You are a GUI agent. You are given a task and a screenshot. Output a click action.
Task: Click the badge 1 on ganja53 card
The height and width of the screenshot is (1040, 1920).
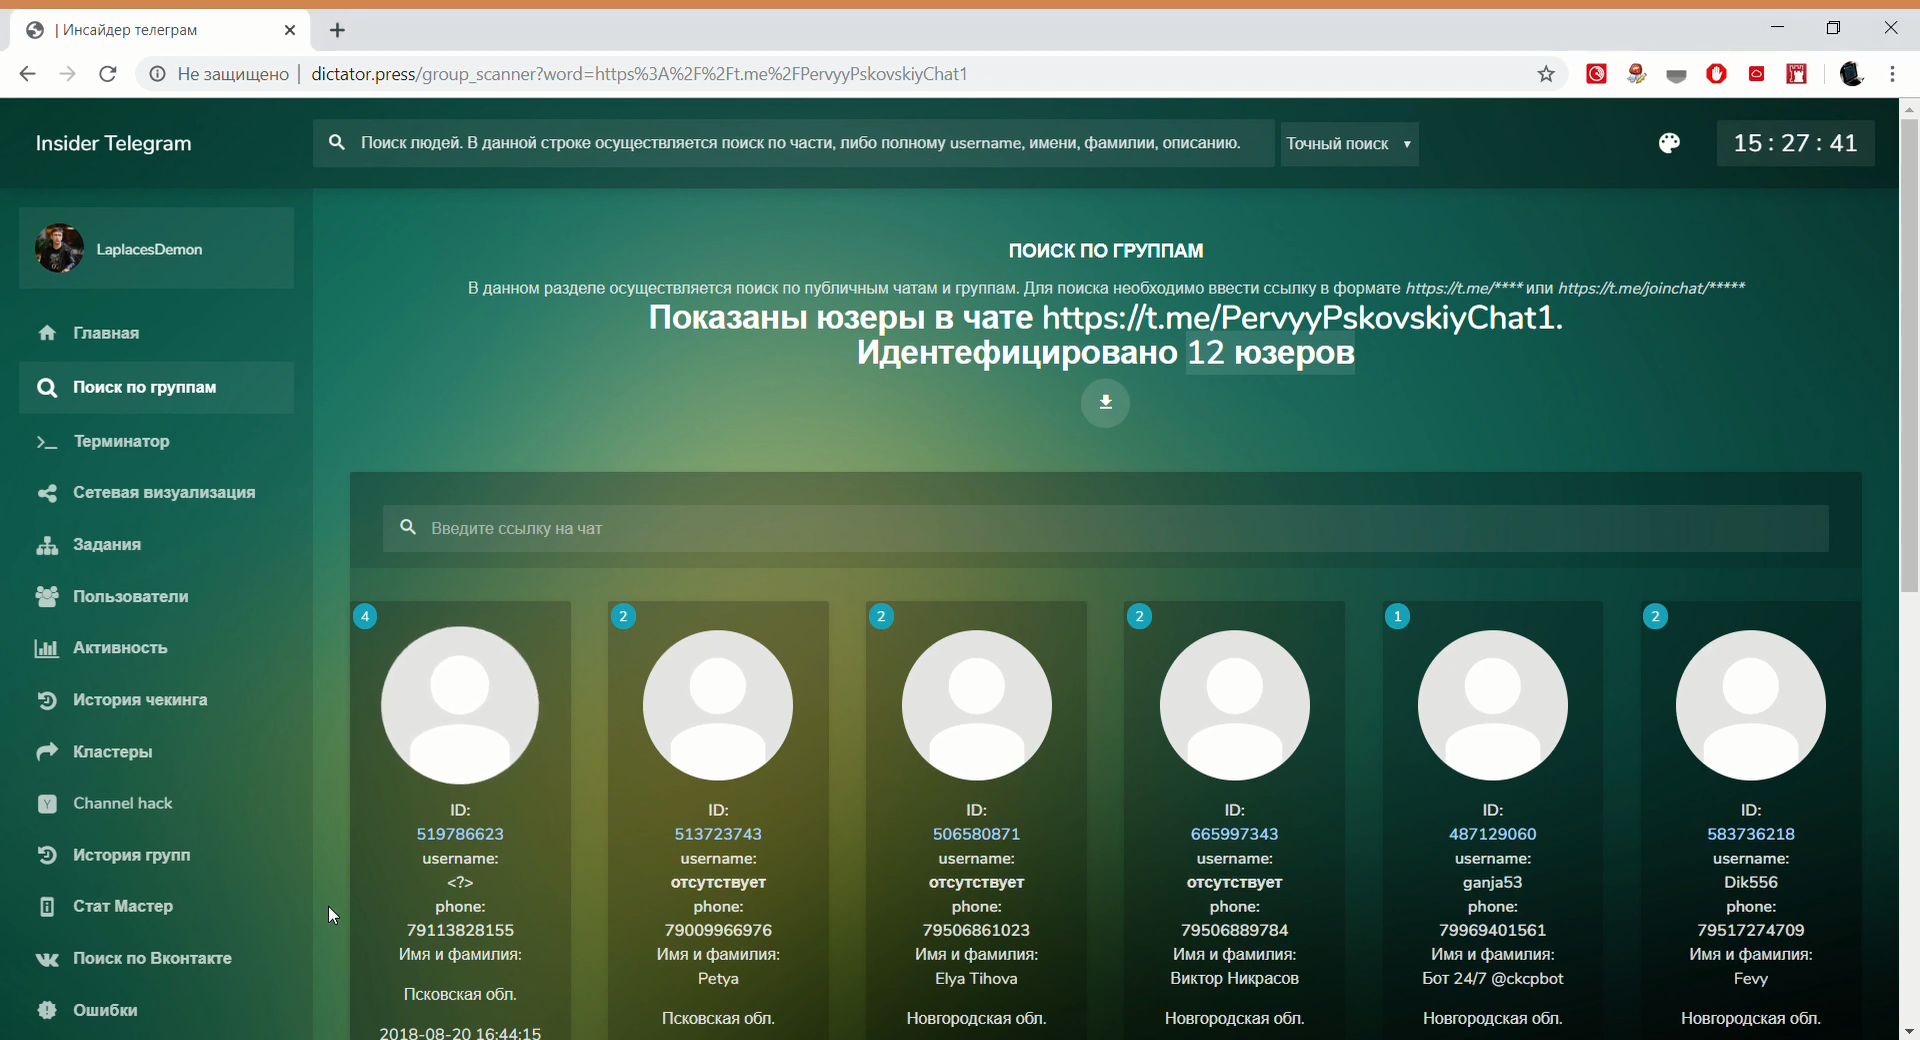1397,616
